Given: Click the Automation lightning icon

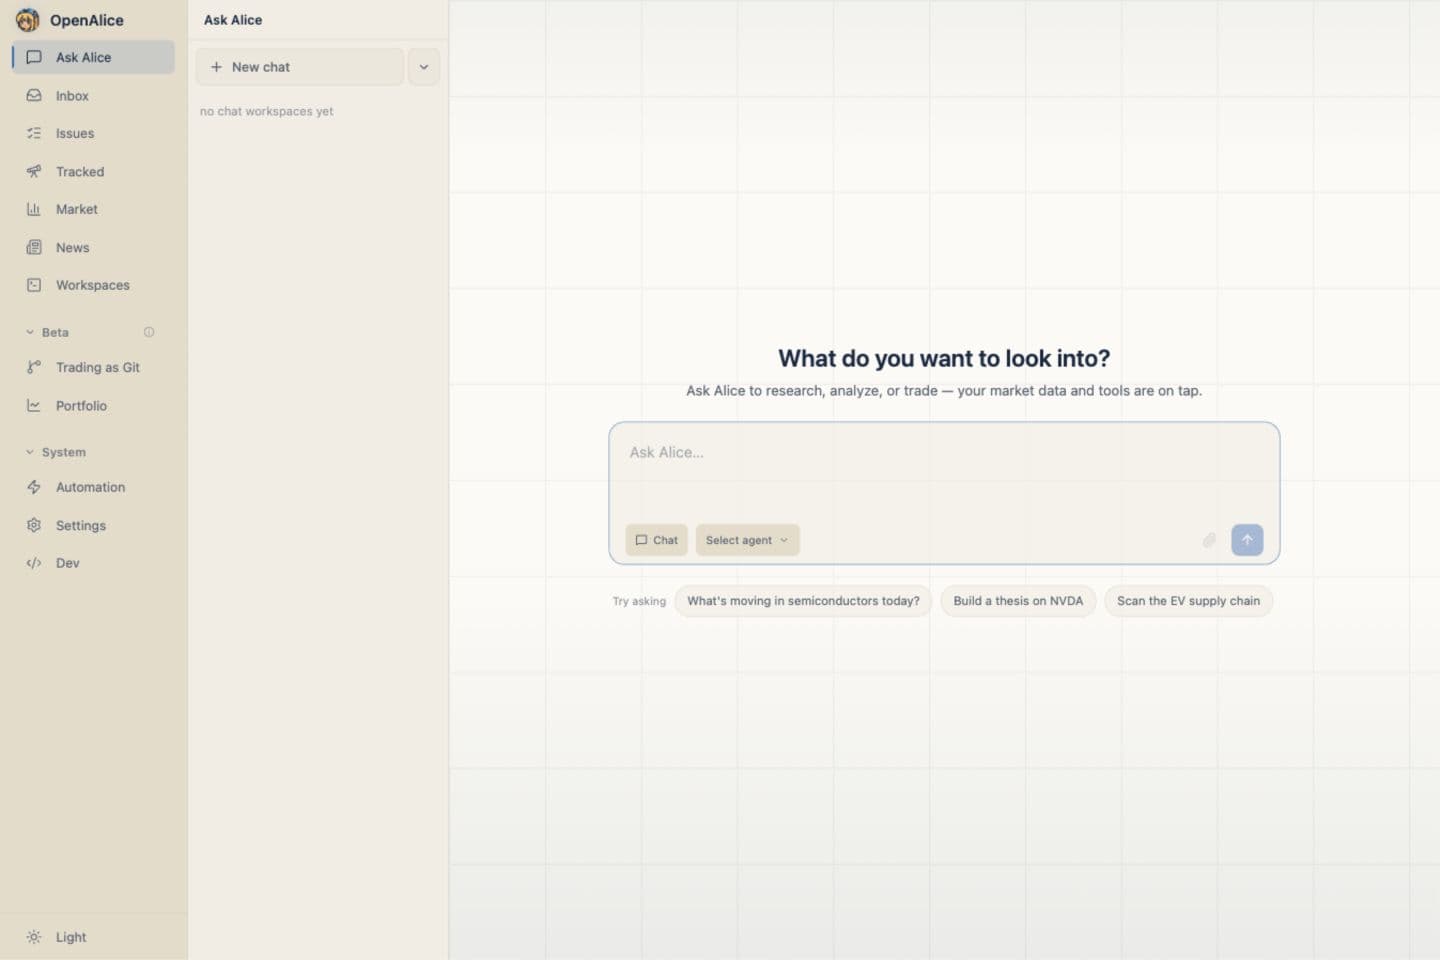Looking at the screenshot, I should (34, 487).
